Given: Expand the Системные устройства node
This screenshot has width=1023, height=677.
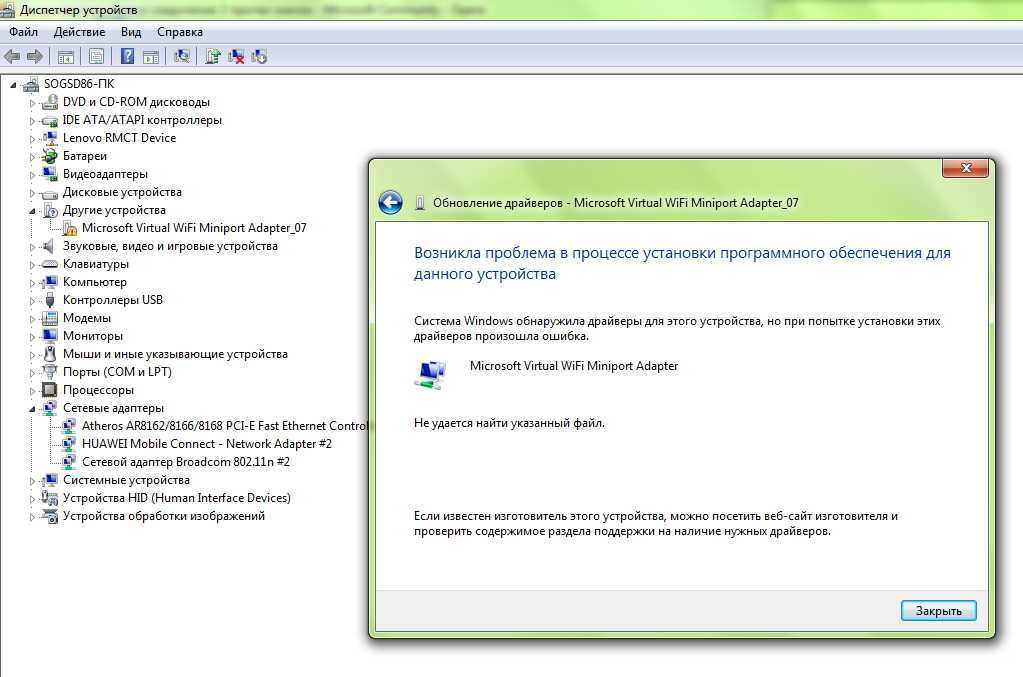Looking at the screenshot, I should click(x=32, y=481).
